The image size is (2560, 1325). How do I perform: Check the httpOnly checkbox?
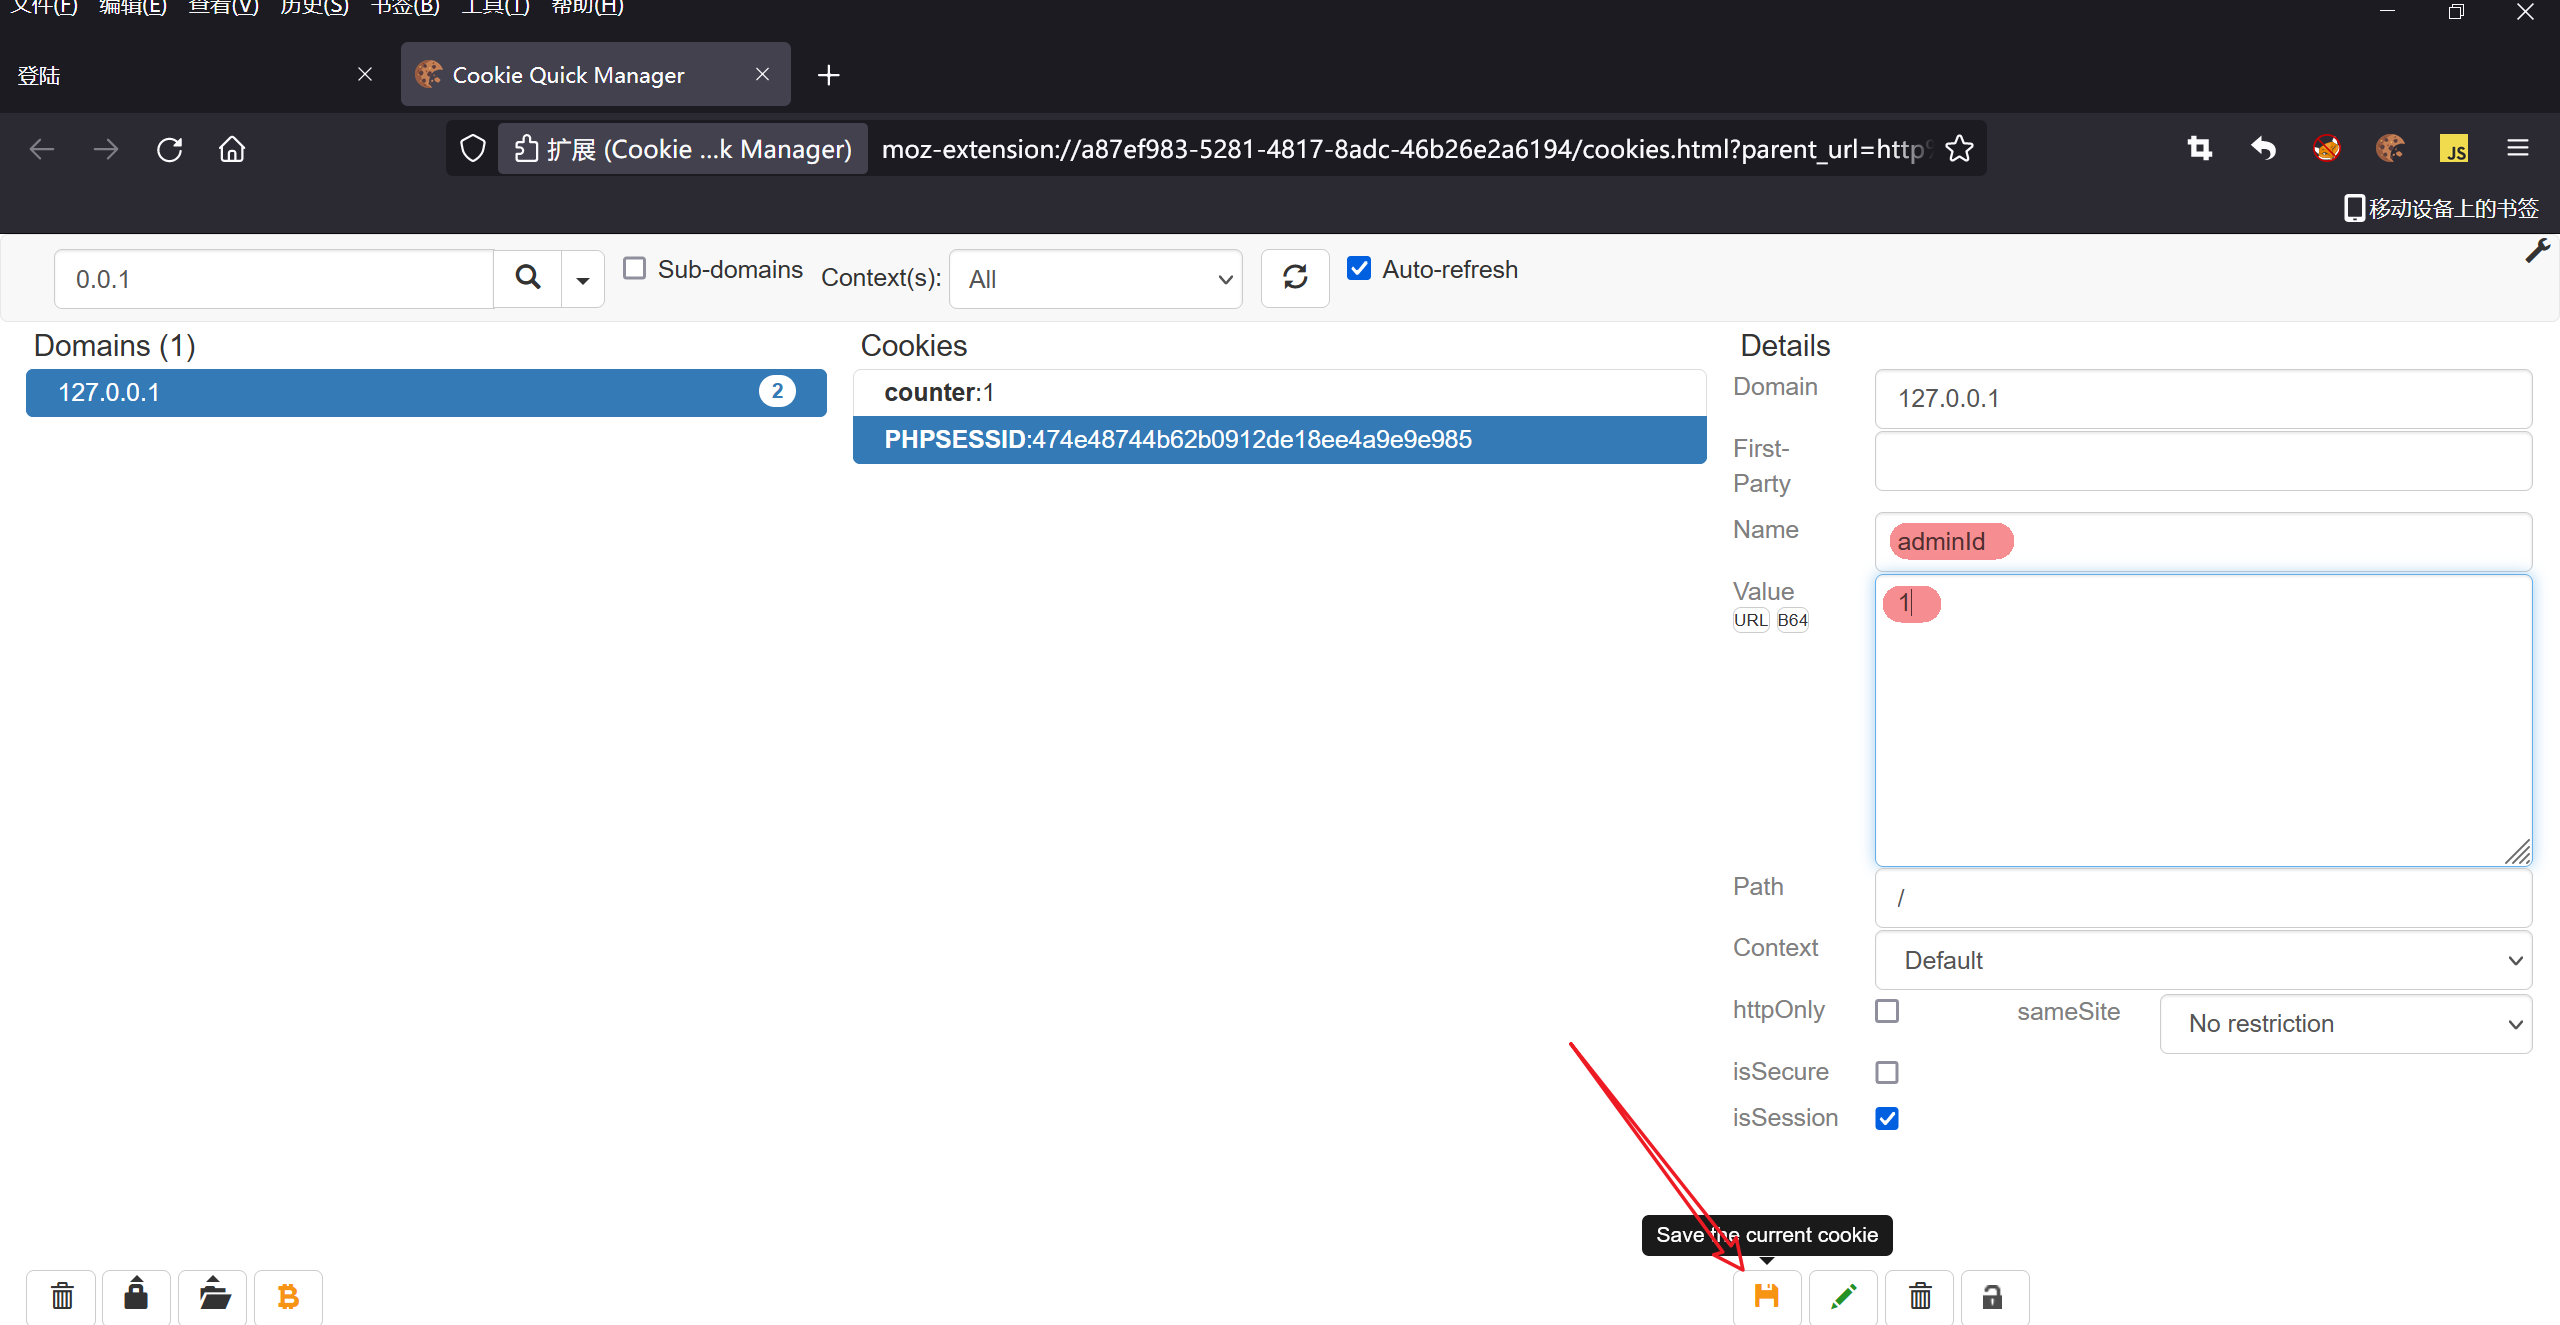point(1887,1011)
